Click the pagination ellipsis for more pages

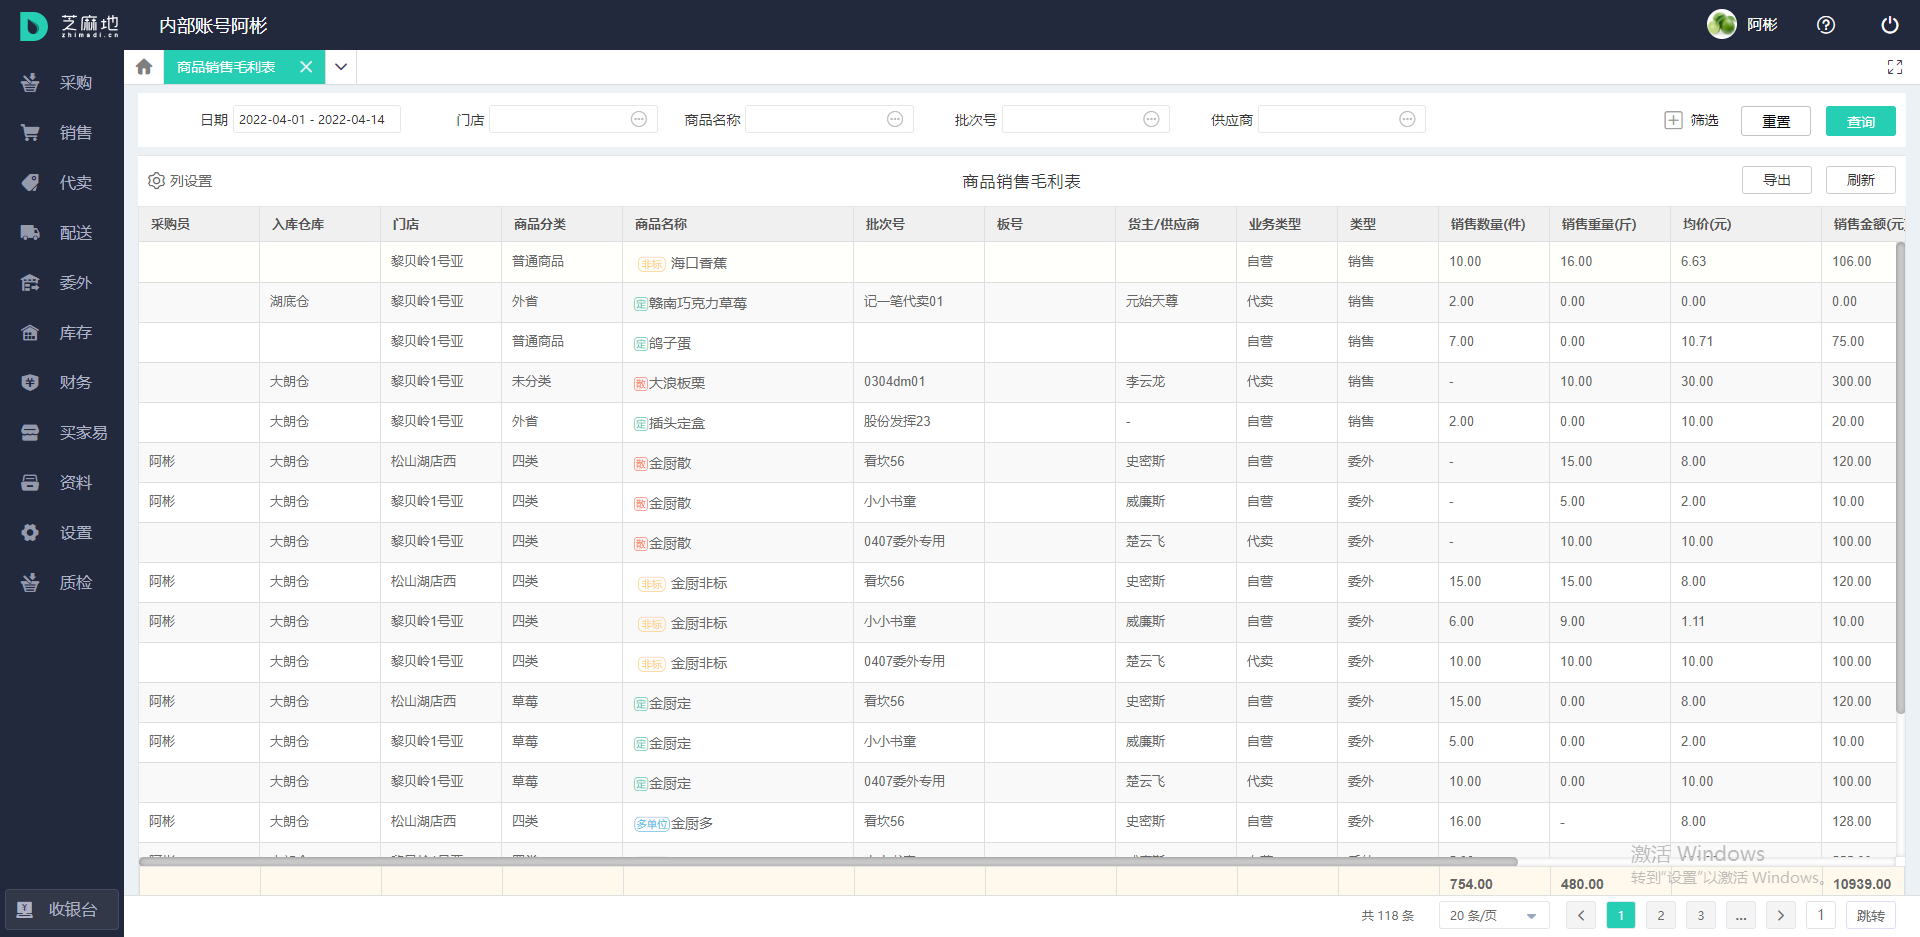1741,915
